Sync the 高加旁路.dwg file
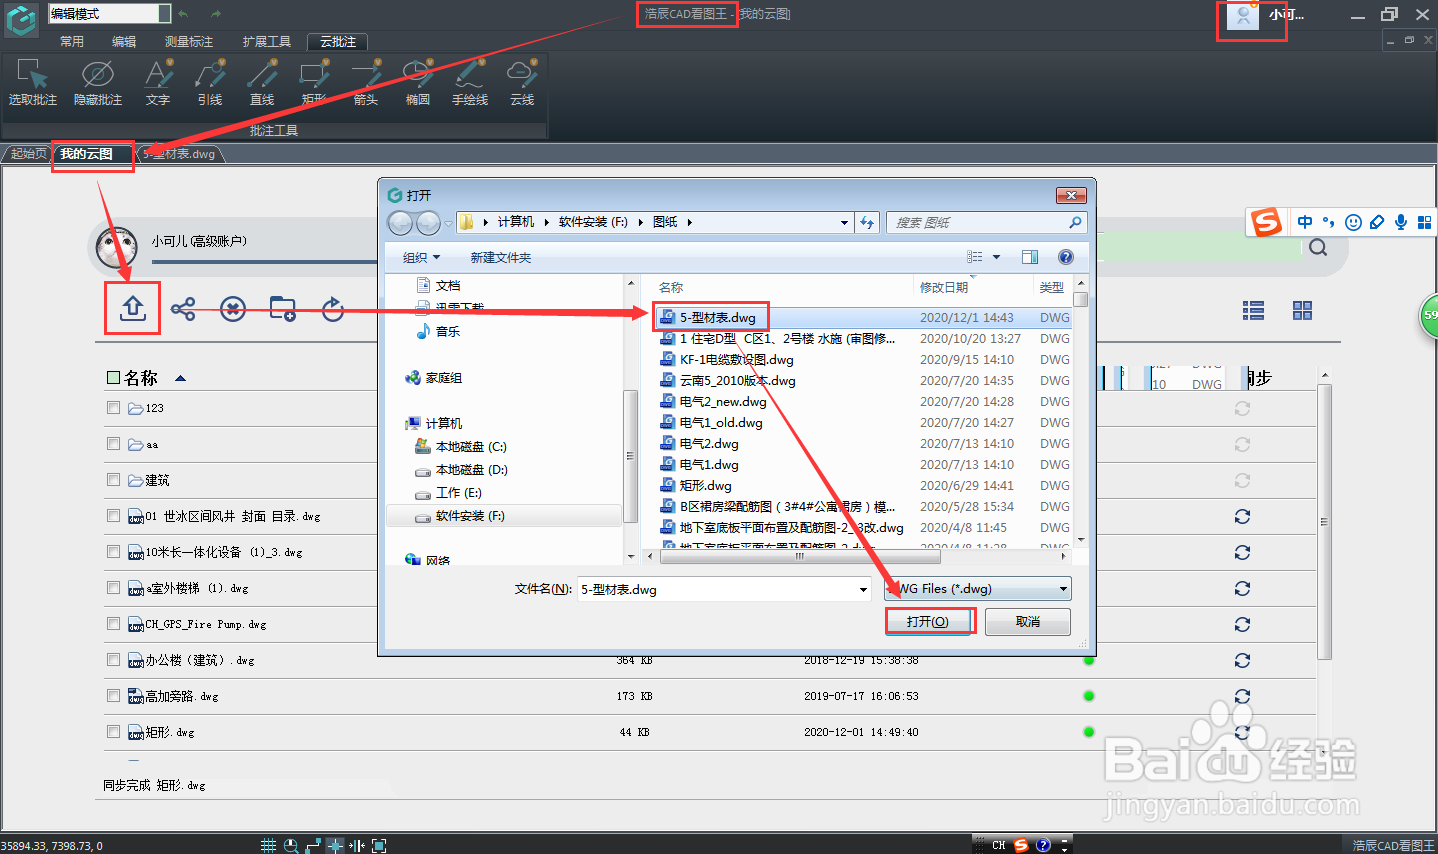This screenshot has width=1438, height=854. (x=1242, y=696)
